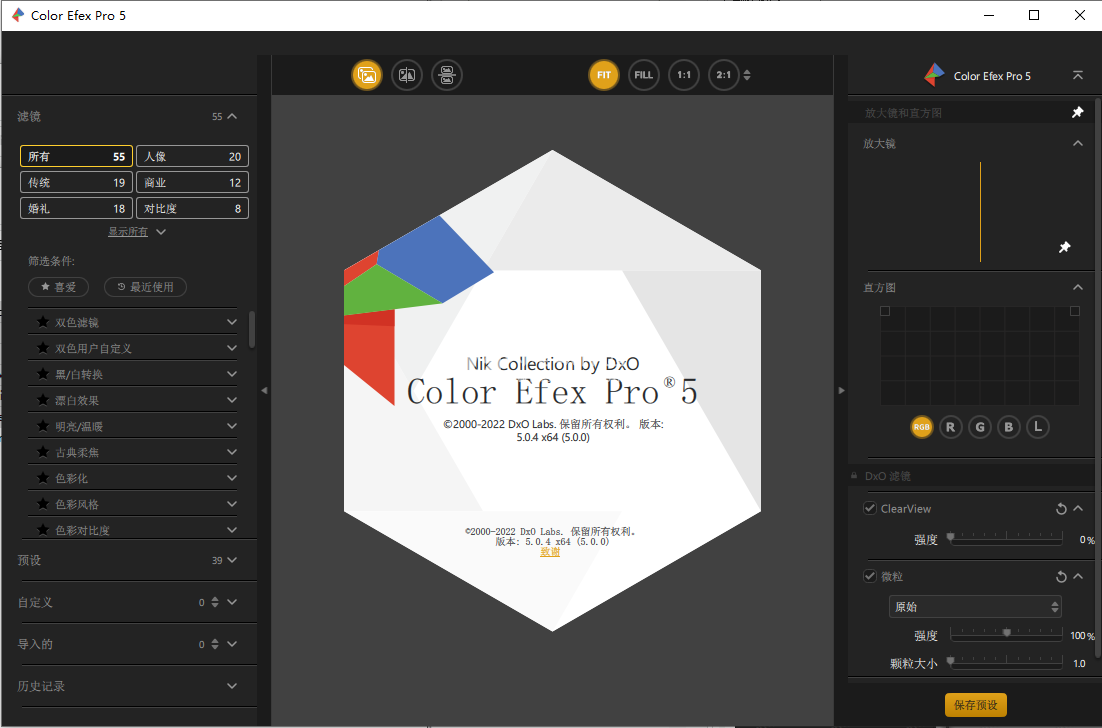
Task: Favorite the 色彩风格 star
Action: click(43, 504)
